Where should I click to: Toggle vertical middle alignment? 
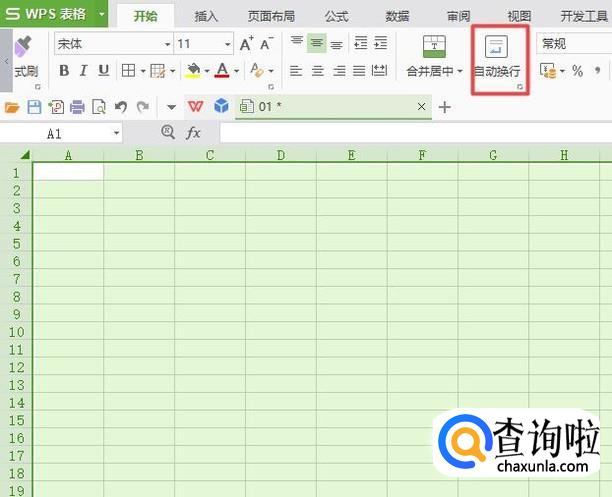tap(317, 43)
